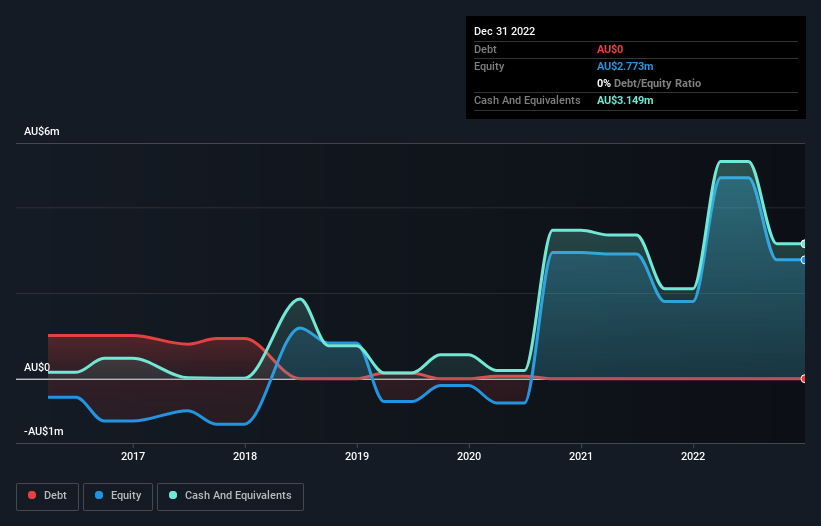This screenshot has width=821, height=526.
Task: Click the Debt value AU$0 in tooltip
Action: click(x=610, y=49)
